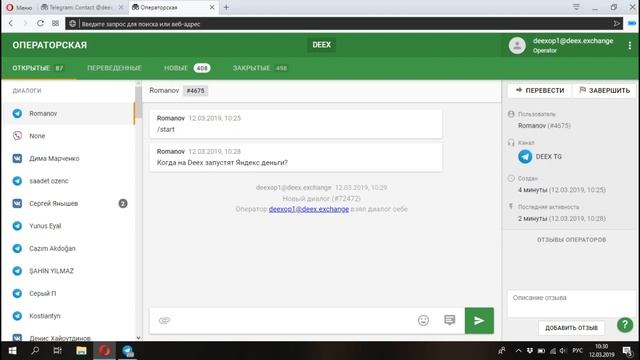The width and height of the screenshot is (640, 360).
Task: Open the Windows notification center icon
Action: [x=627, y=351]
